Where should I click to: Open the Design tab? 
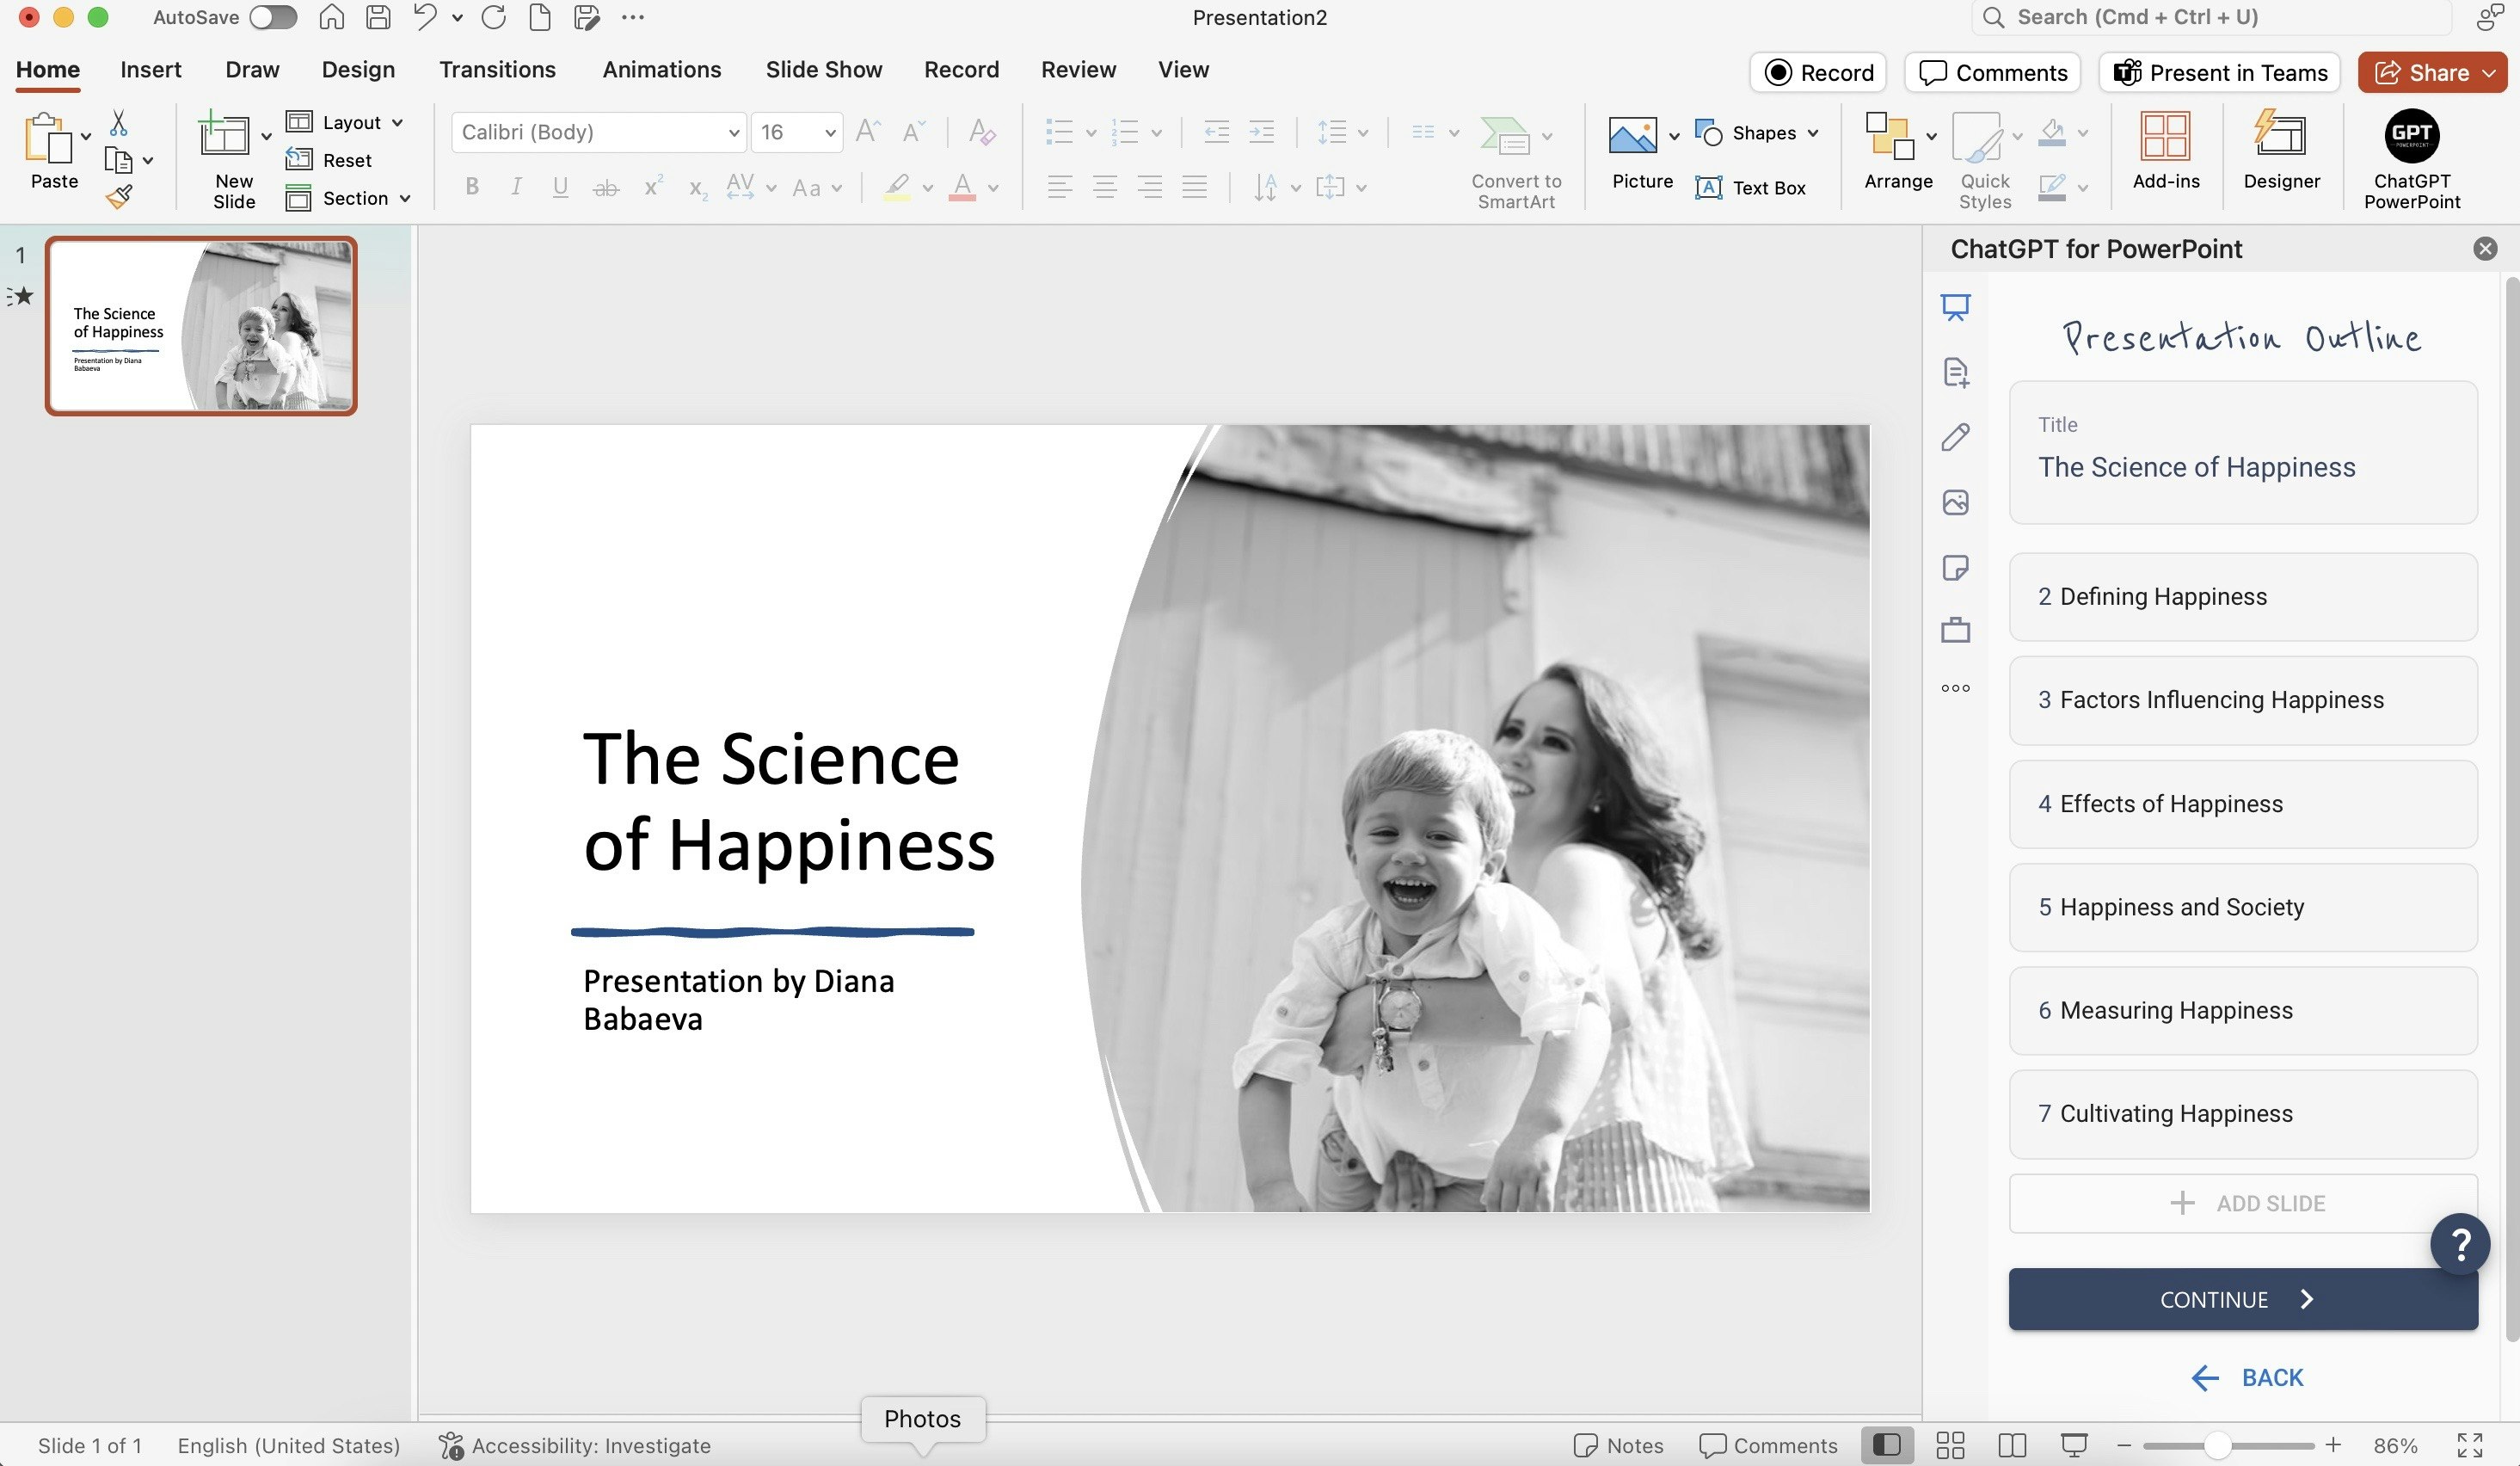click(x=358, y=70)
